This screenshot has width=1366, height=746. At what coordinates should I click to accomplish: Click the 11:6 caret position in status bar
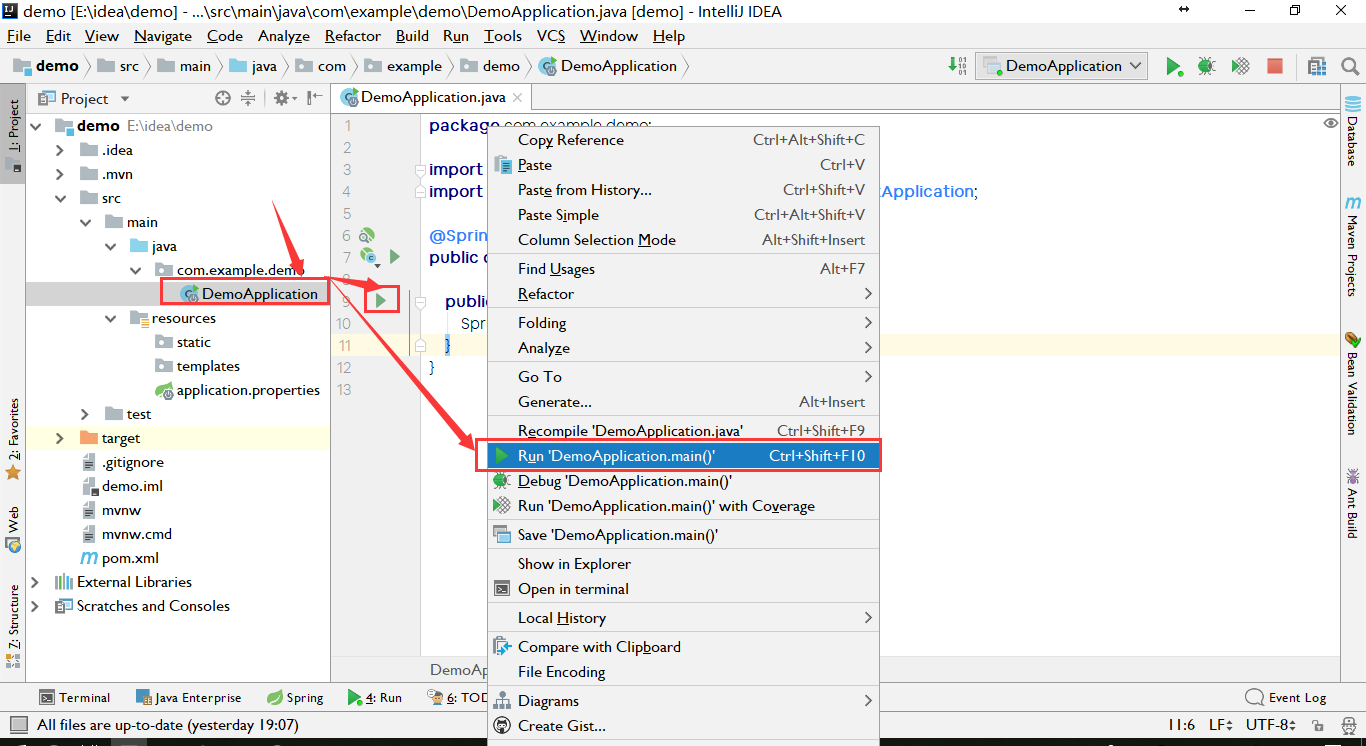[1181, 725]
